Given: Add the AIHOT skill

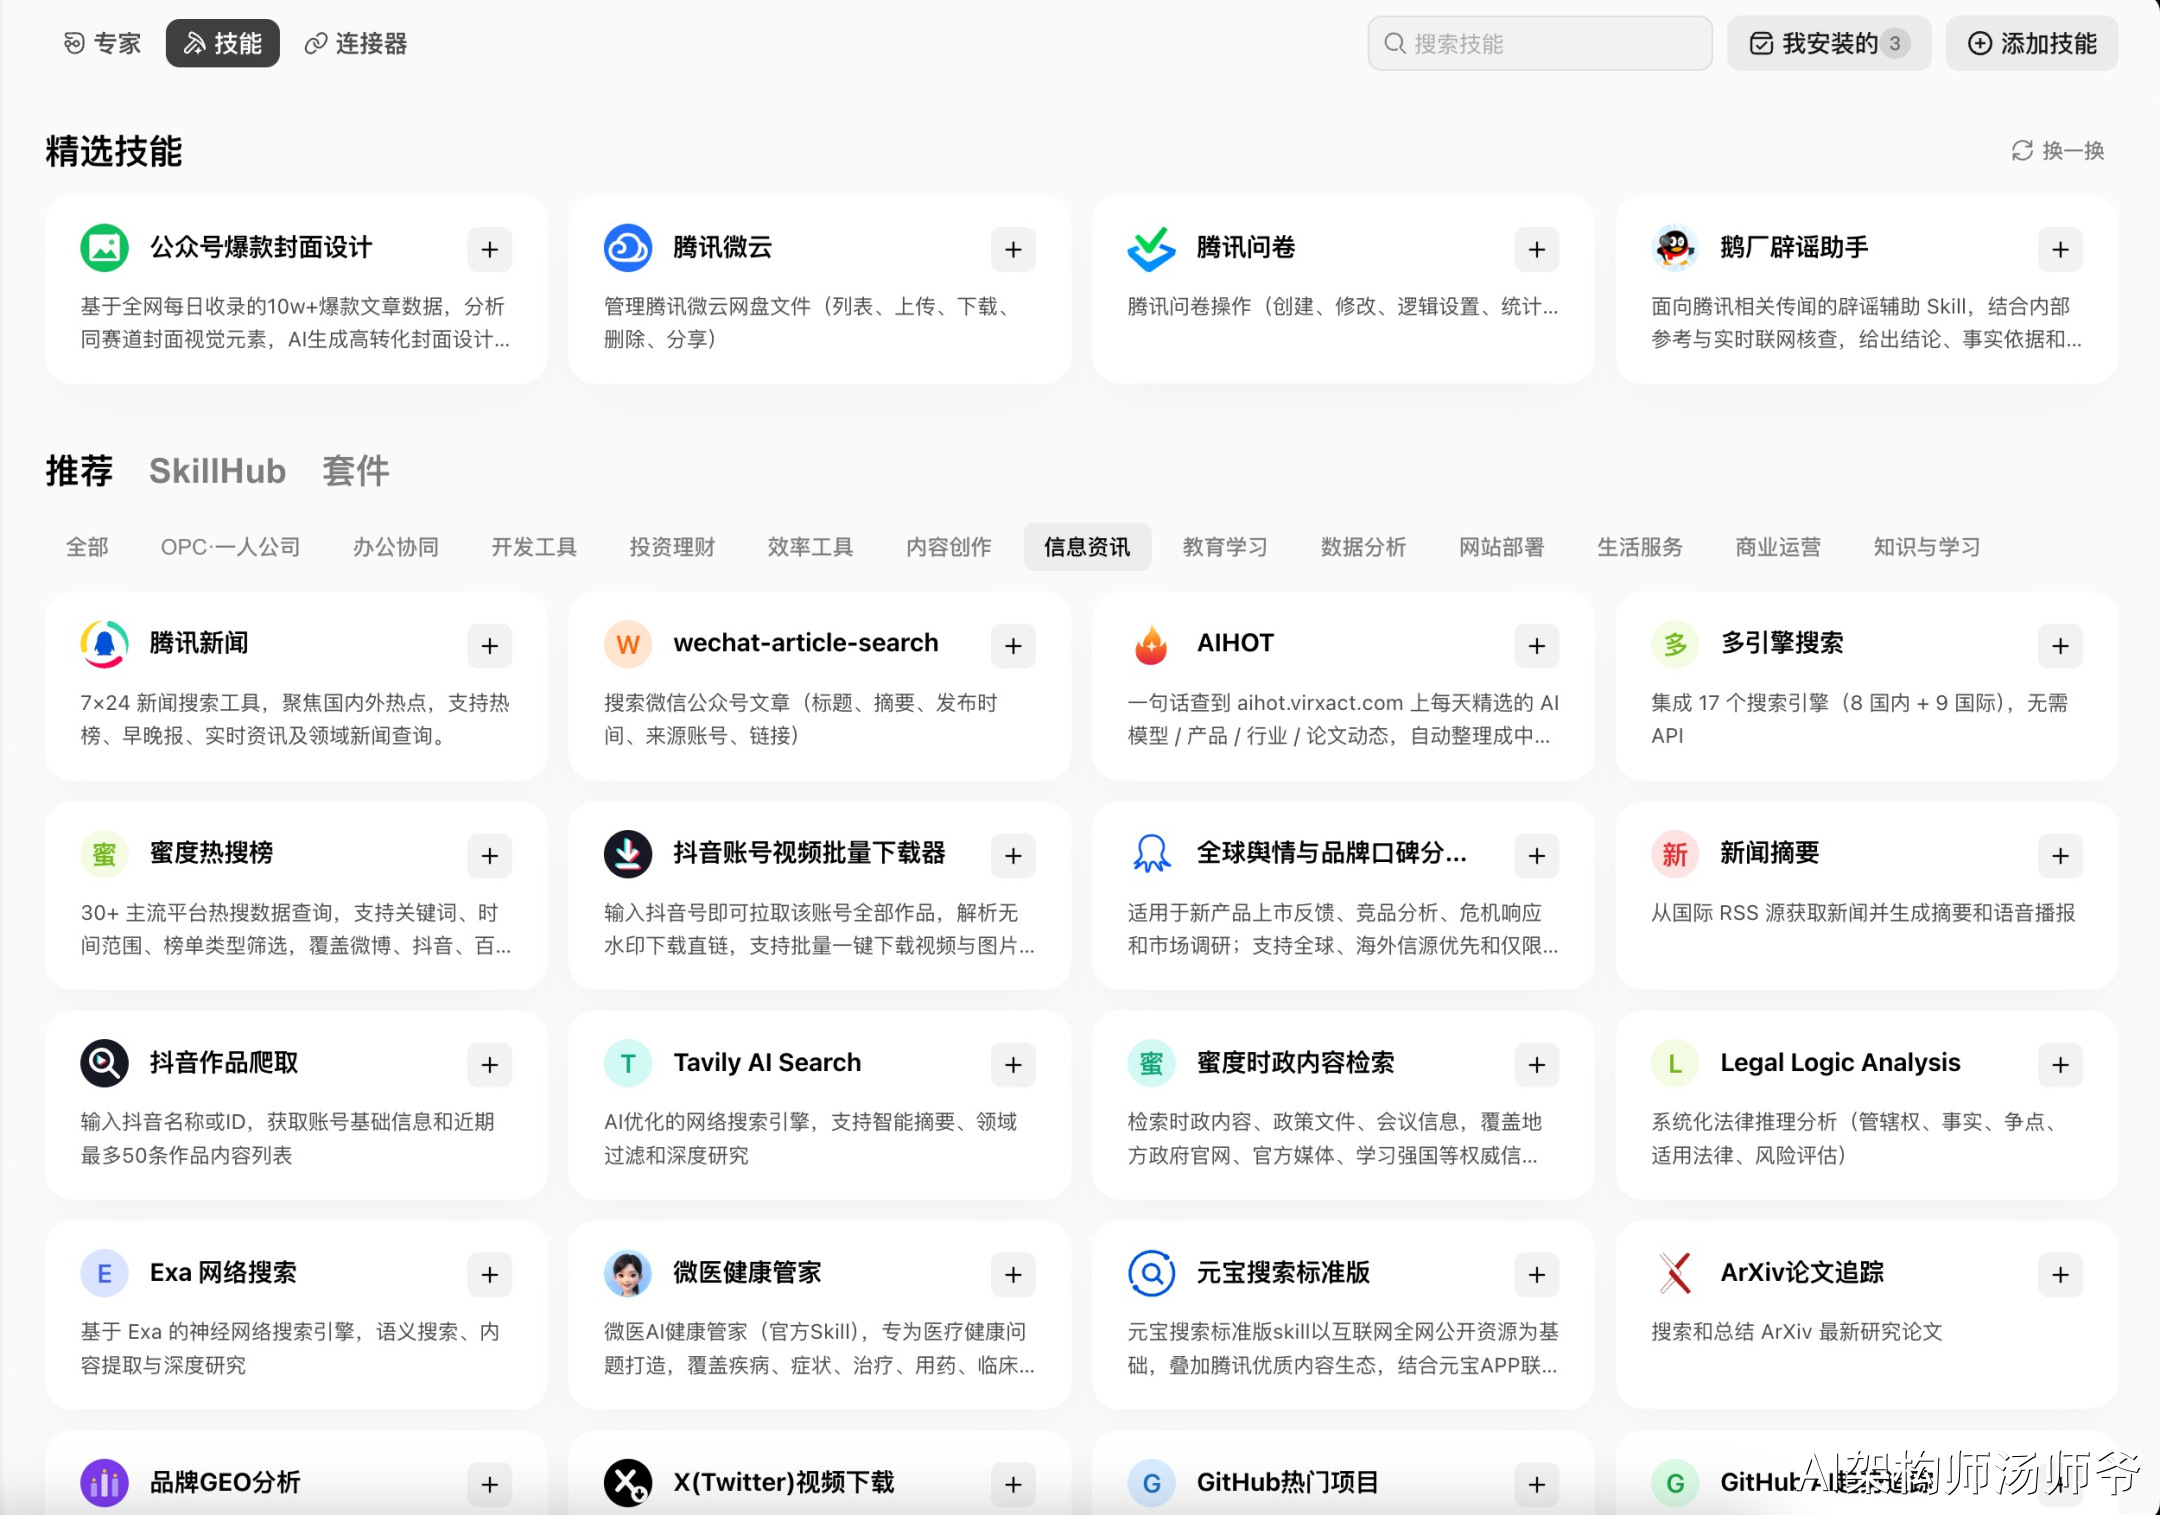Looking at the screenshot, I should [x=1537, y=646].
